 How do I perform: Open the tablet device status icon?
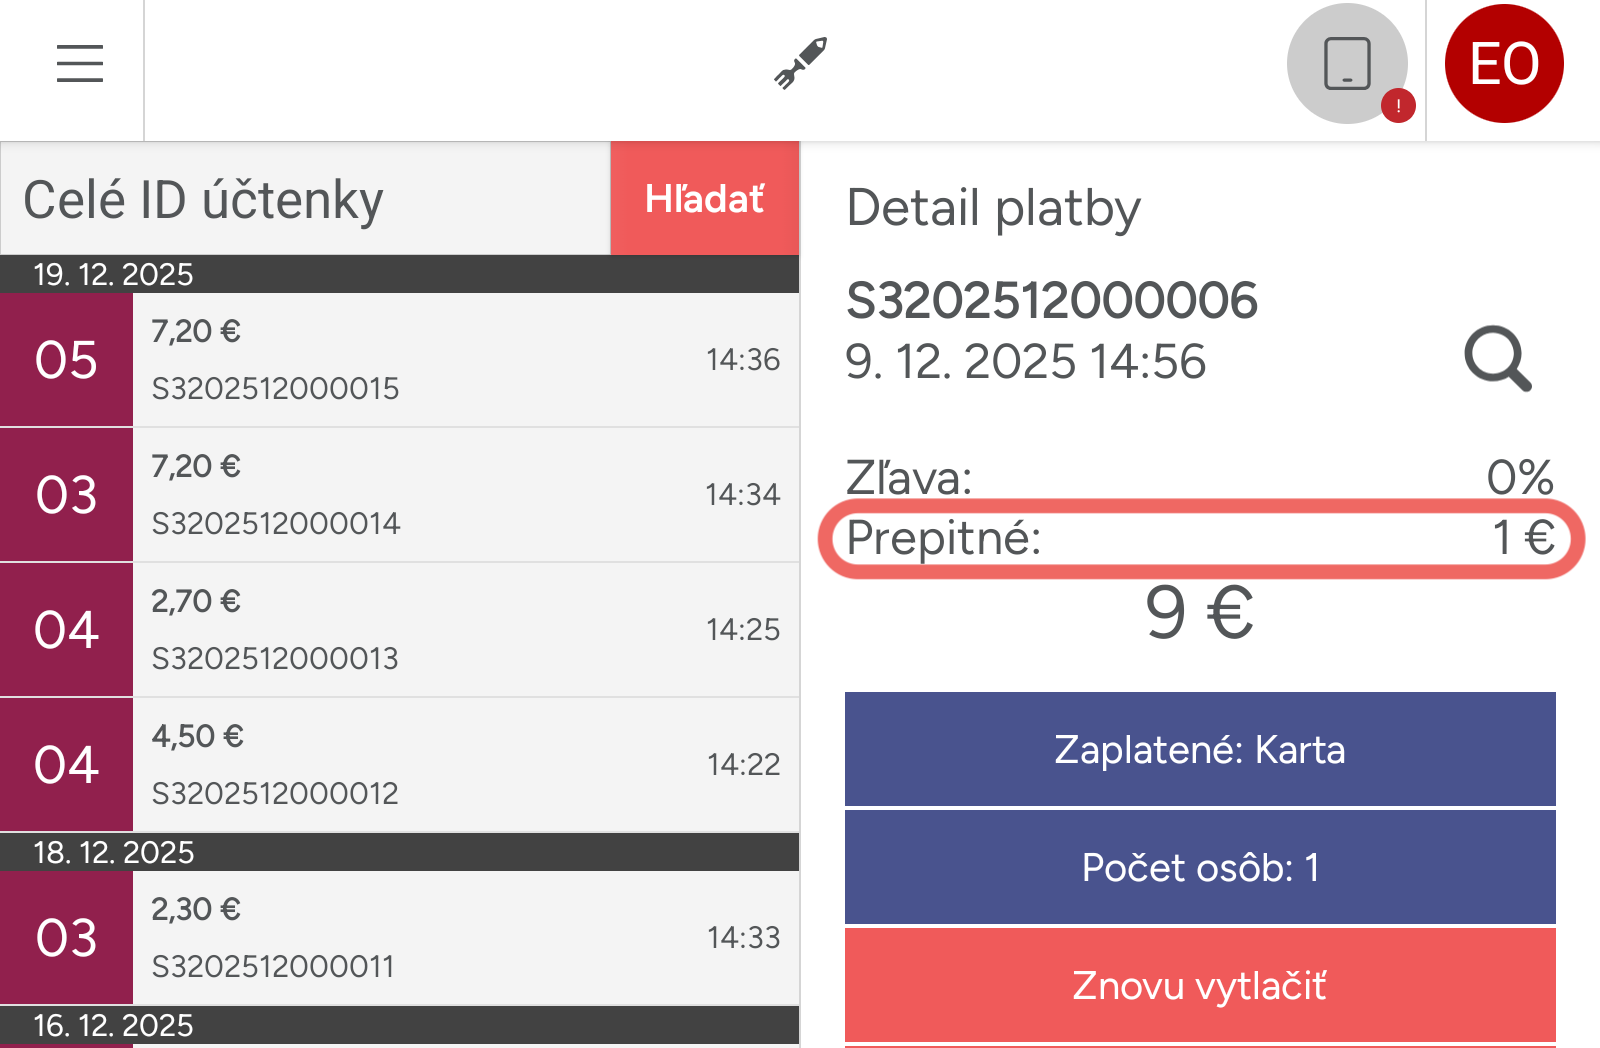coord(1346,63)
